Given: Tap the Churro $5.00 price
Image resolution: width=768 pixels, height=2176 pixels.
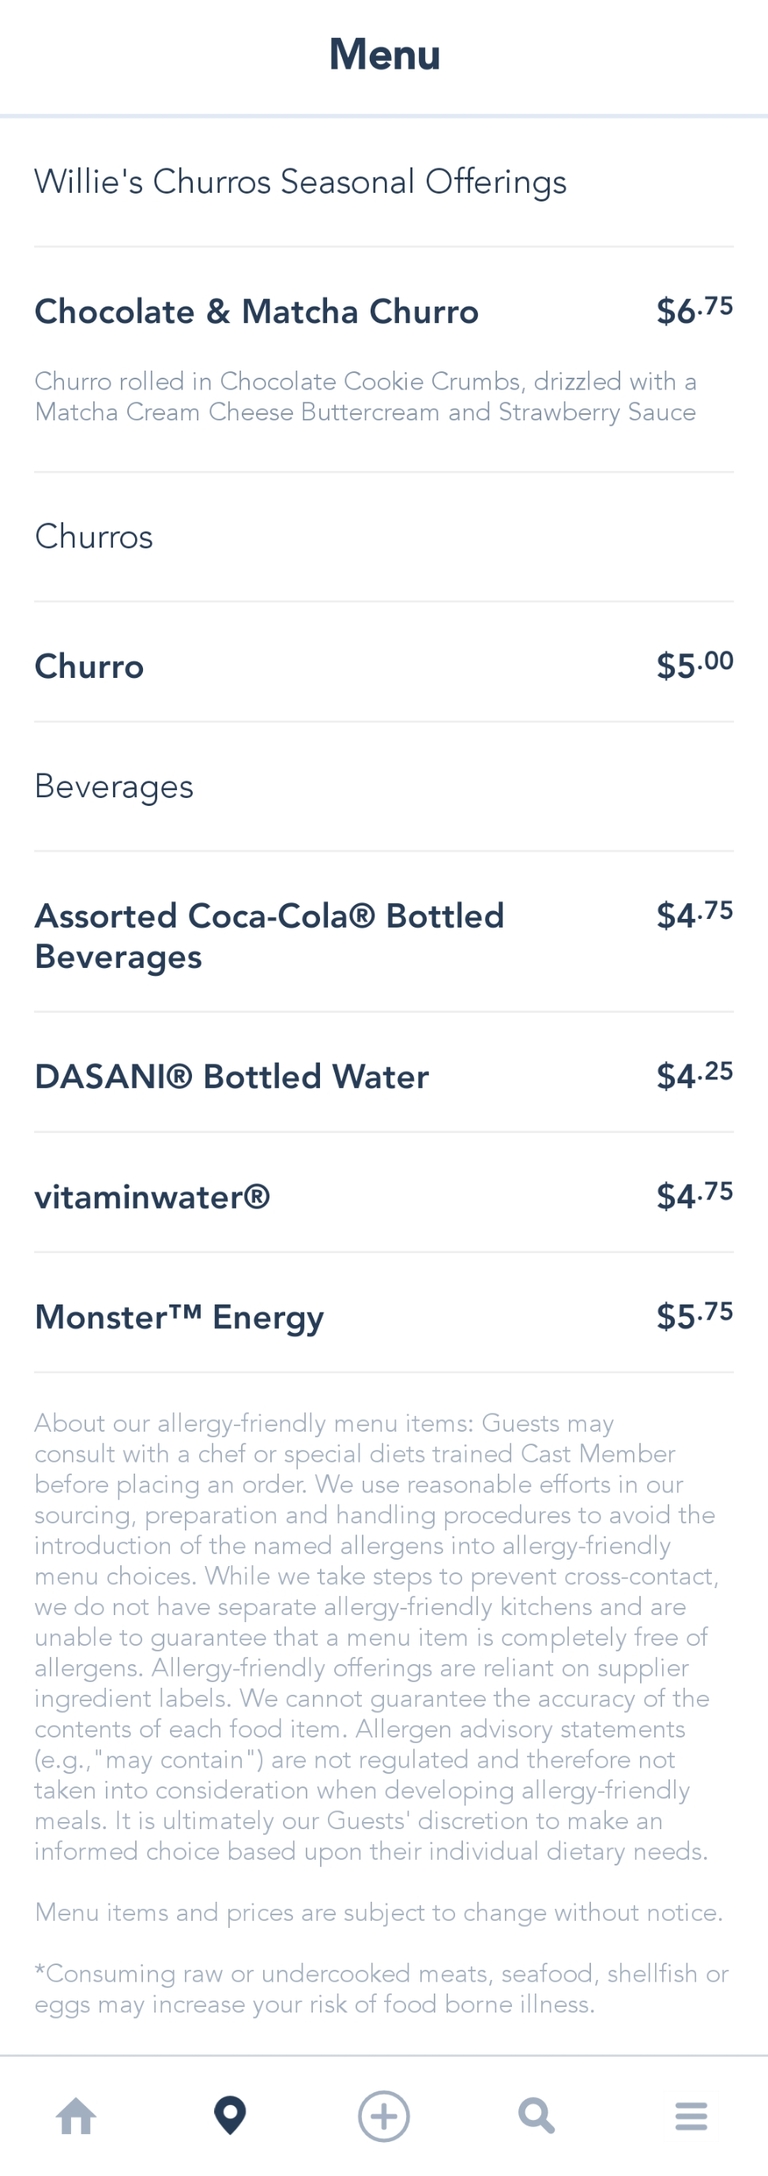Looking at the screenshot, I should tap(694, 665).
